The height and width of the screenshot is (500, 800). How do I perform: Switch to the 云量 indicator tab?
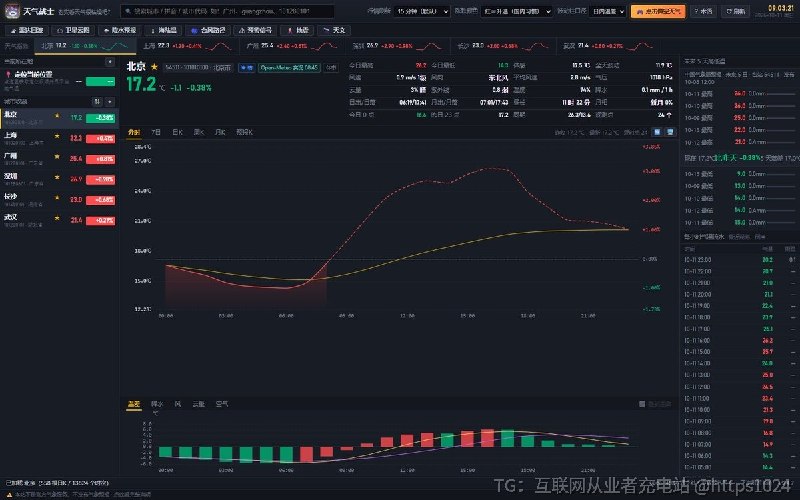[x=198, y=404]
